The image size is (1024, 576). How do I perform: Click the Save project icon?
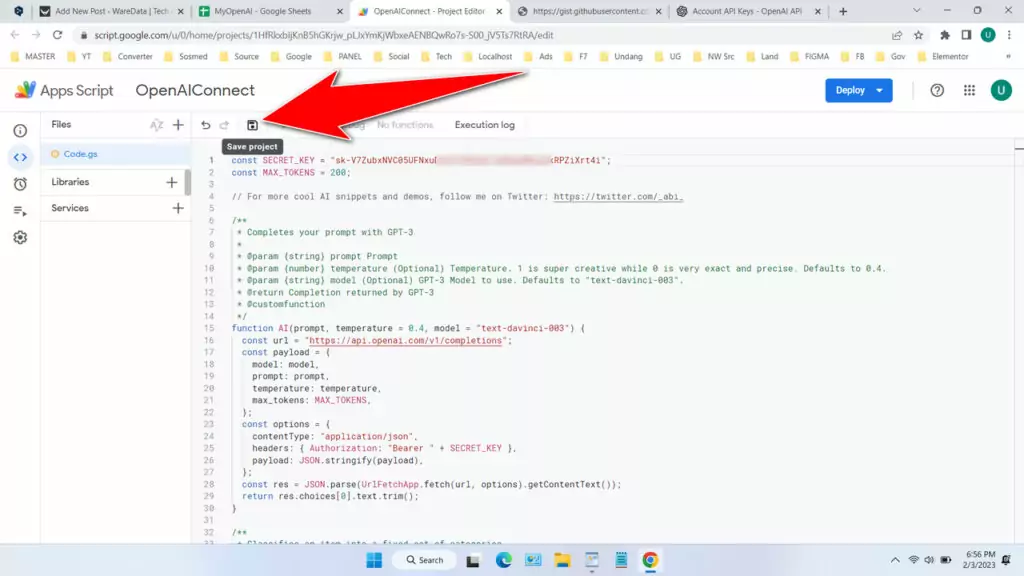pos(252,125)
